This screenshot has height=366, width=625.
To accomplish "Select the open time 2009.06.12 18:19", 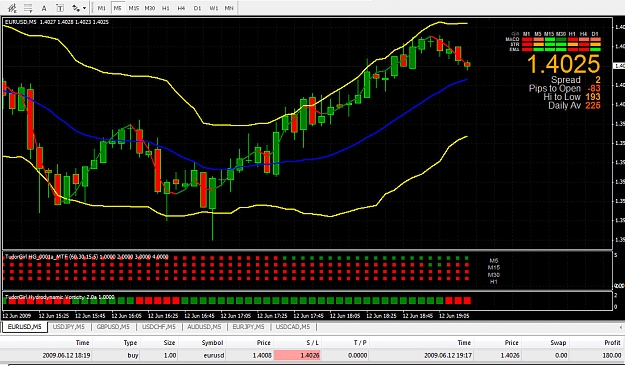I will point(66,355).
